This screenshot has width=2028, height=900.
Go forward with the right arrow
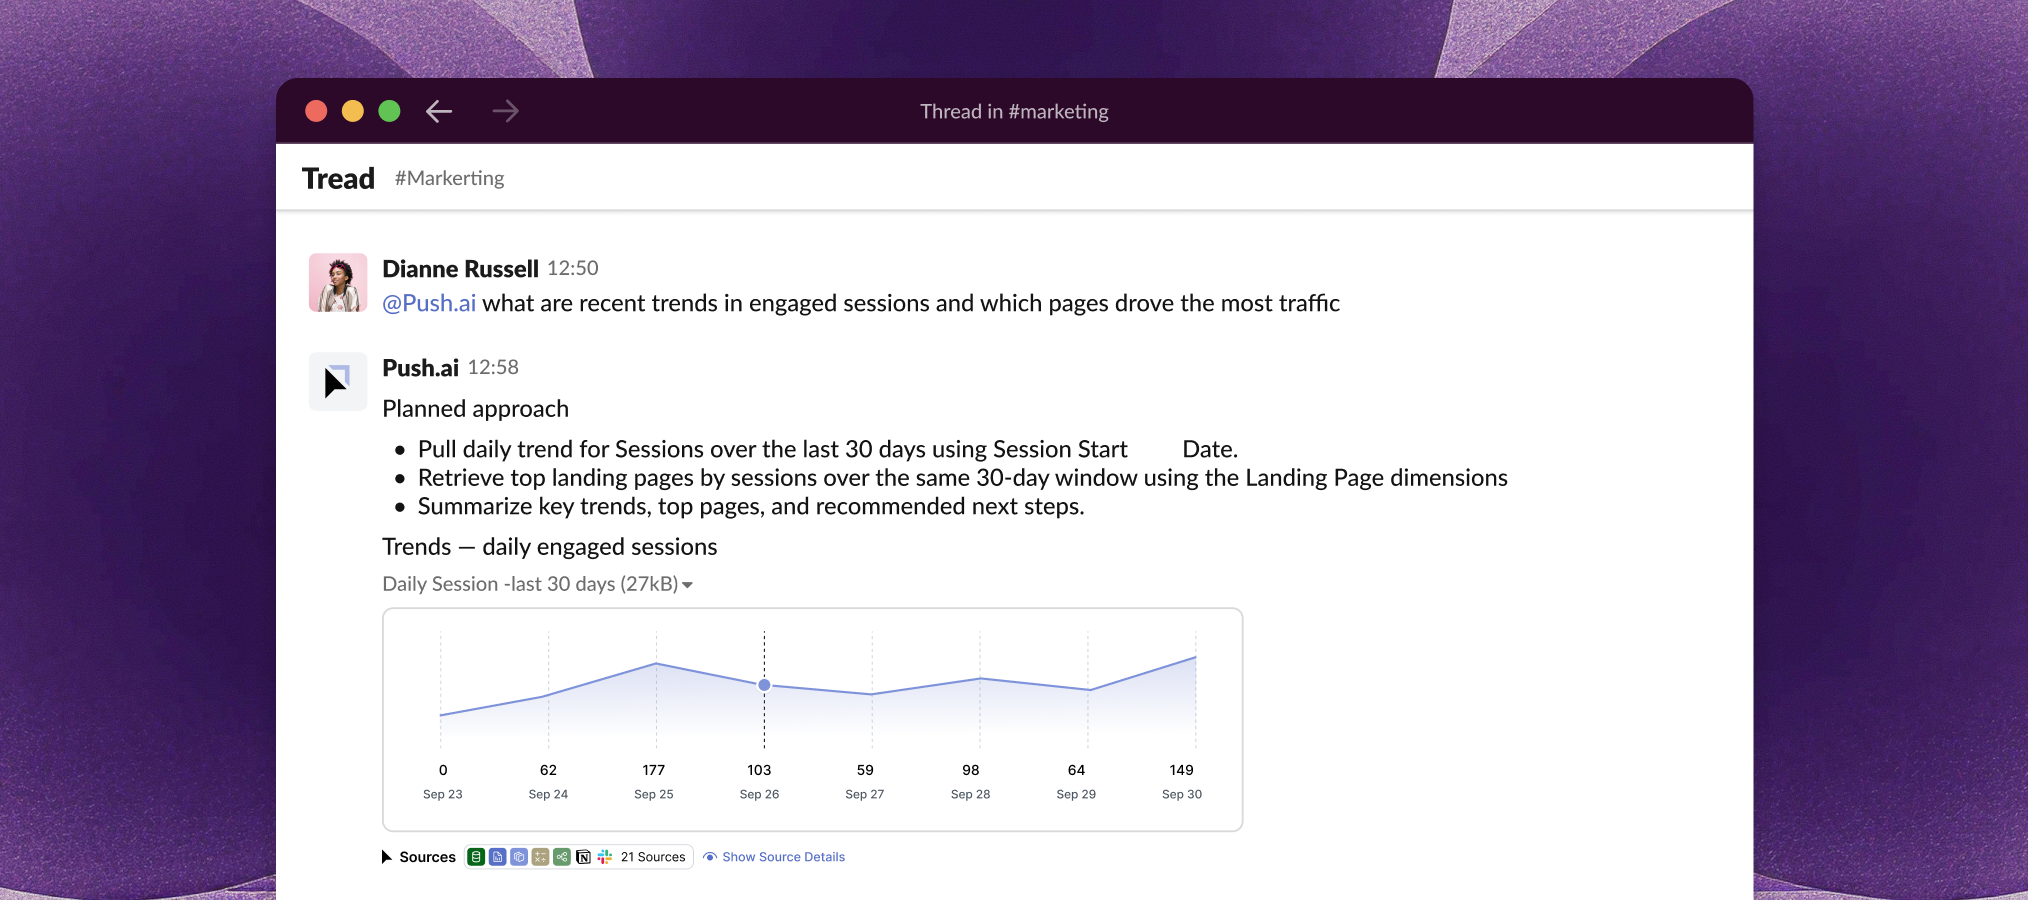(505, 111)
